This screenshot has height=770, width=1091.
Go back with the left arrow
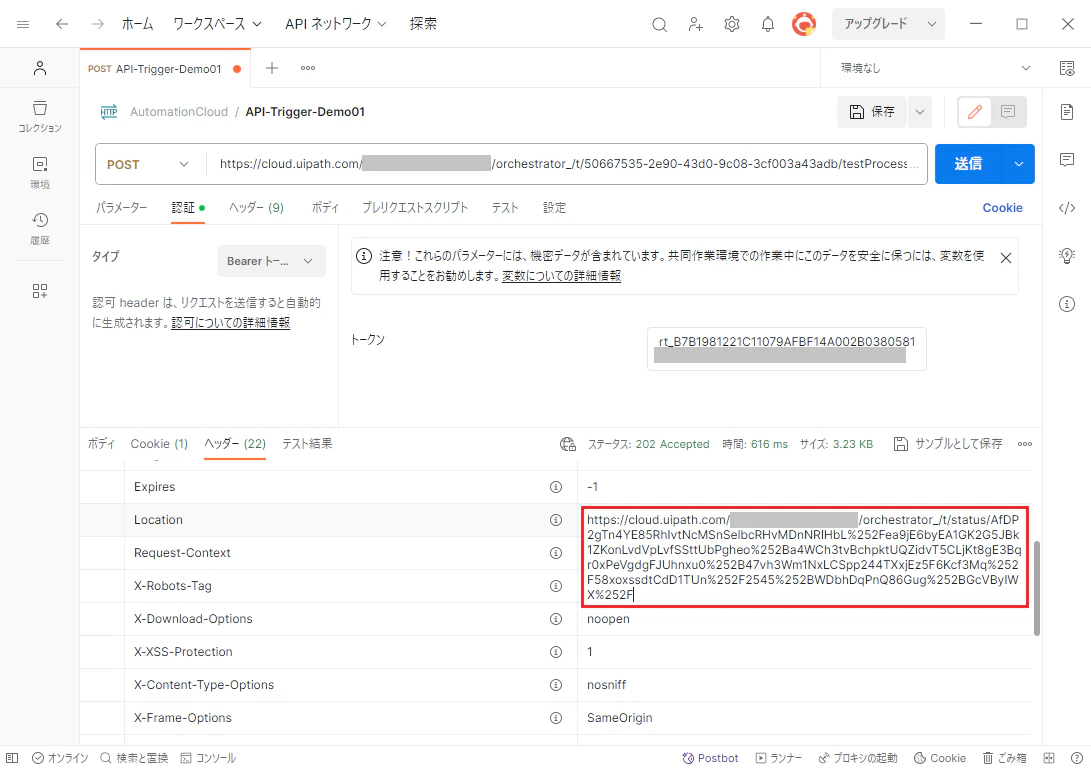point(62,24)
